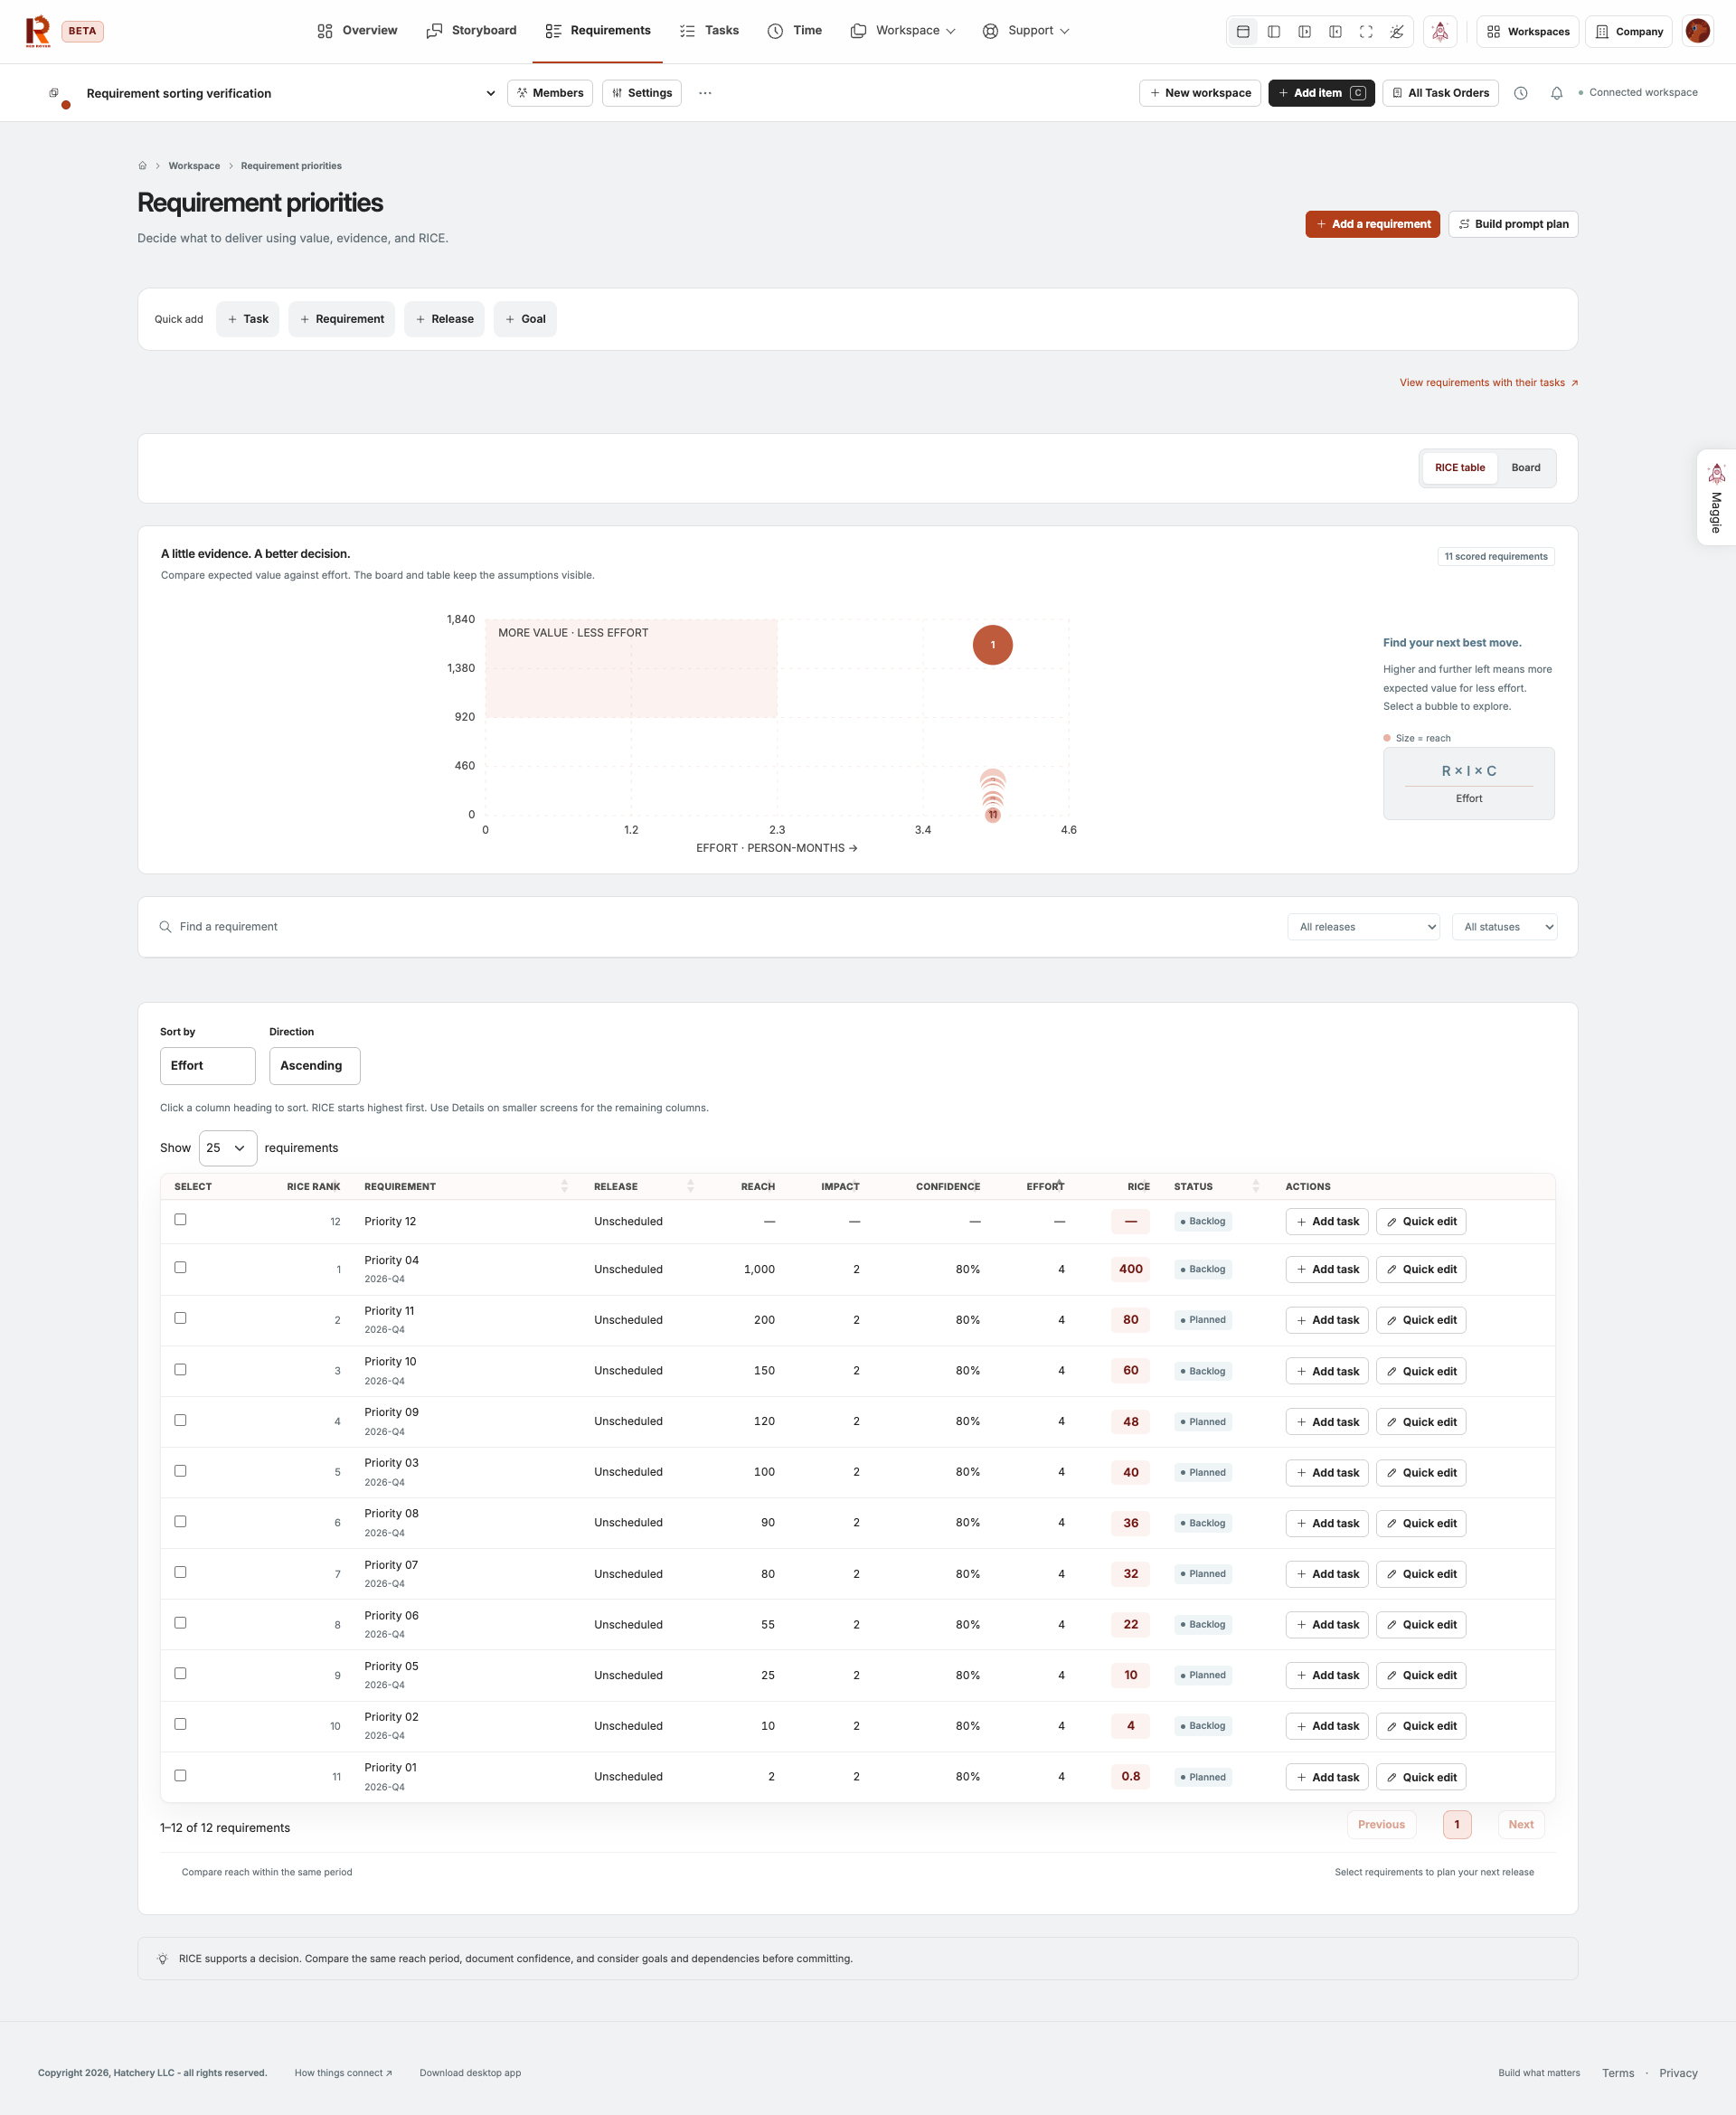Click Add task for Priority 08

[1327, 1523]
